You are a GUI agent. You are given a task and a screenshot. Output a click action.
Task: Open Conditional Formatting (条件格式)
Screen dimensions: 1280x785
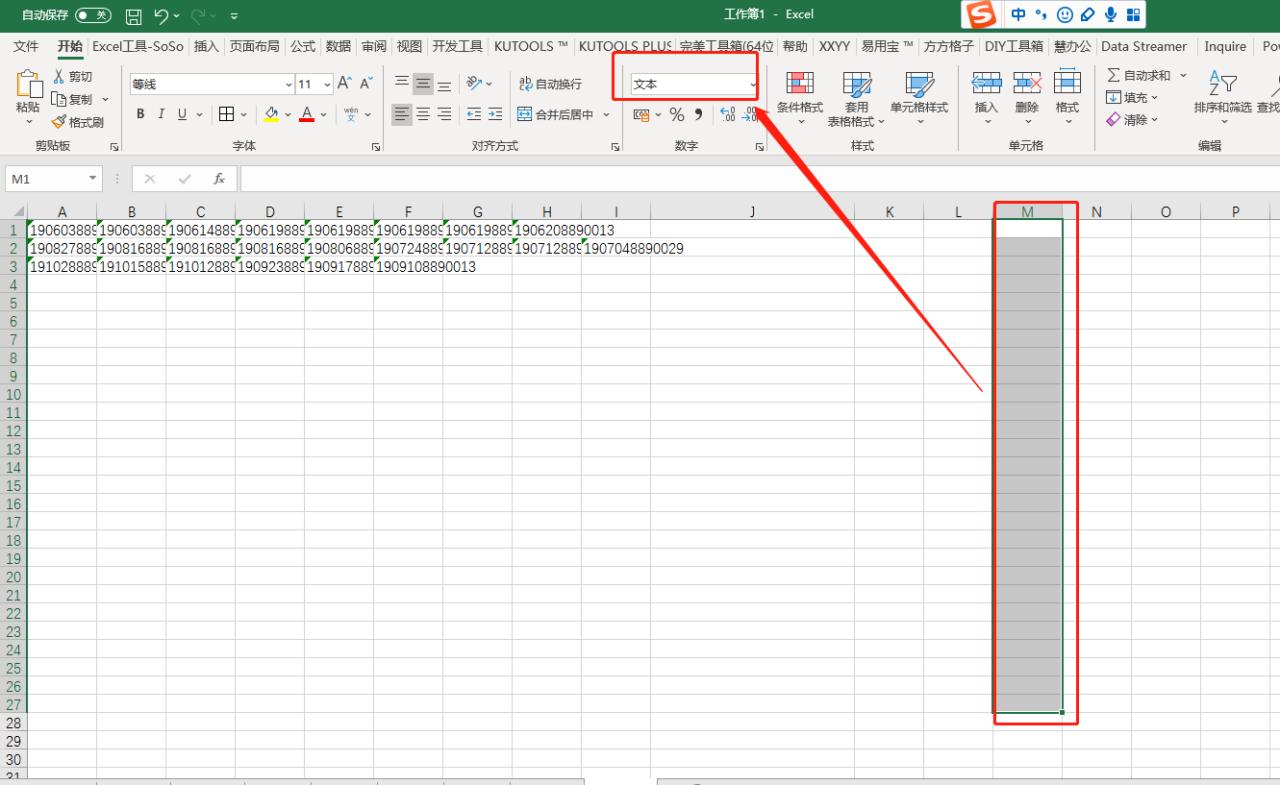coord(800,99)
